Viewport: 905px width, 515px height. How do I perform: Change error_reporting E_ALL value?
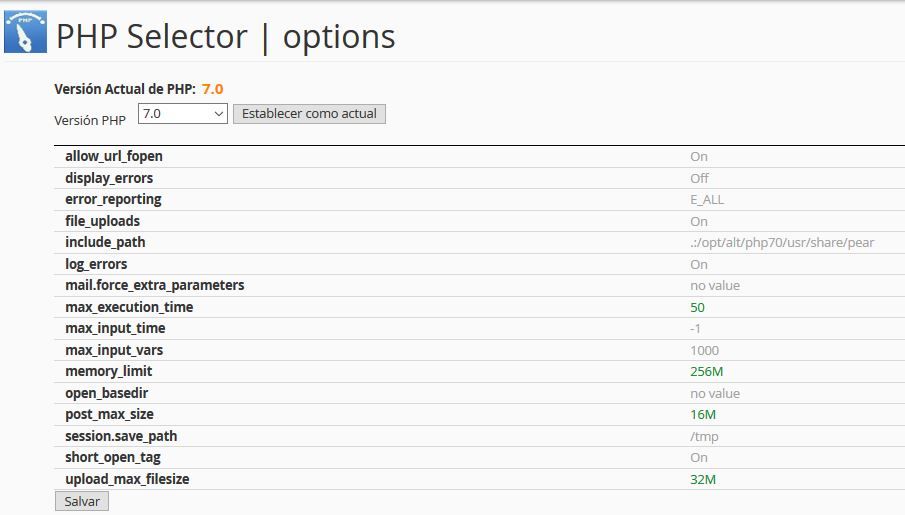tap(706, 200)
